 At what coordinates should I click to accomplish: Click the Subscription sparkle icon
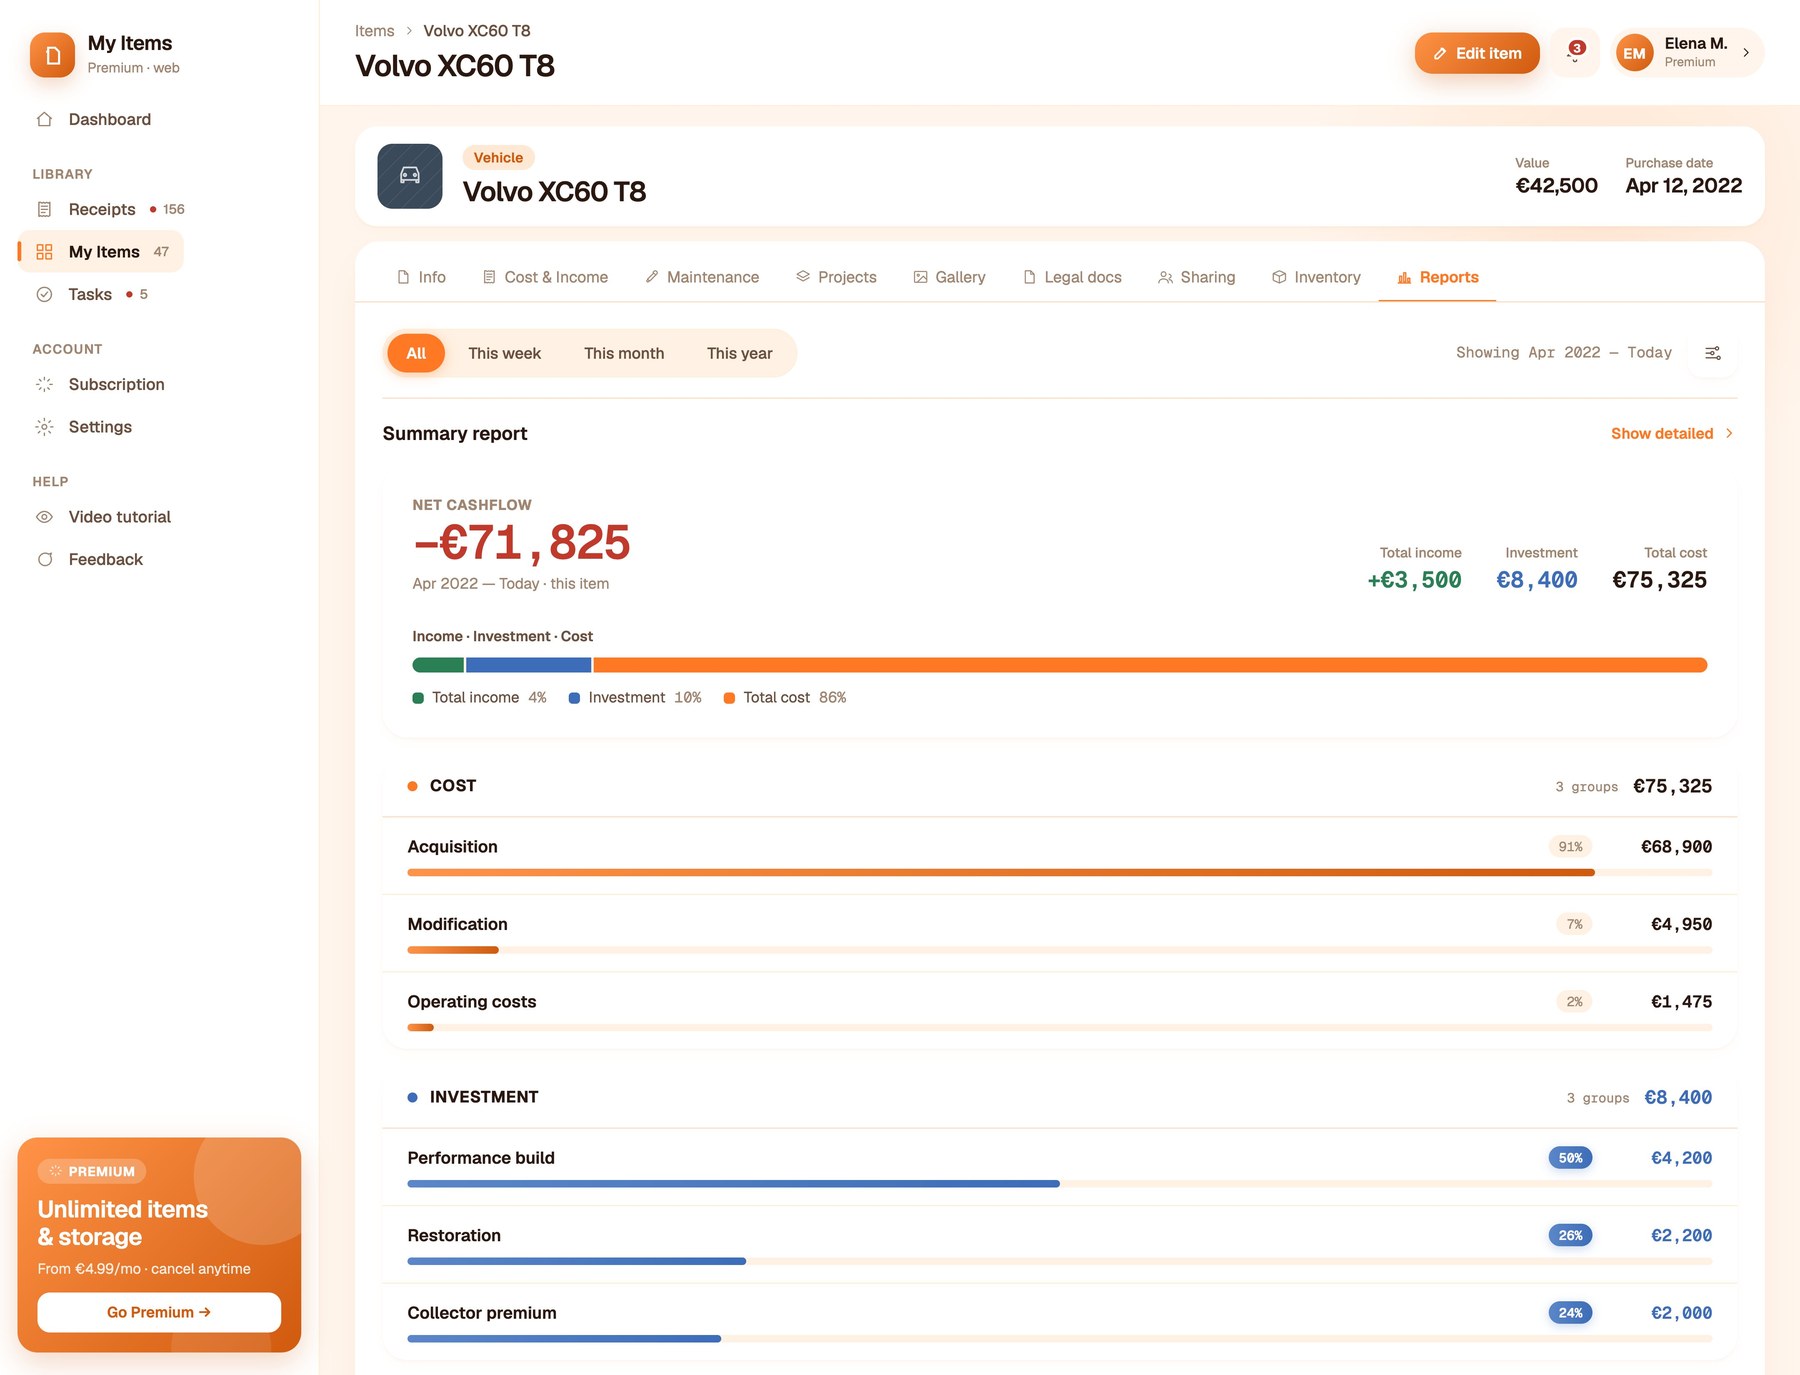[44, 384]
